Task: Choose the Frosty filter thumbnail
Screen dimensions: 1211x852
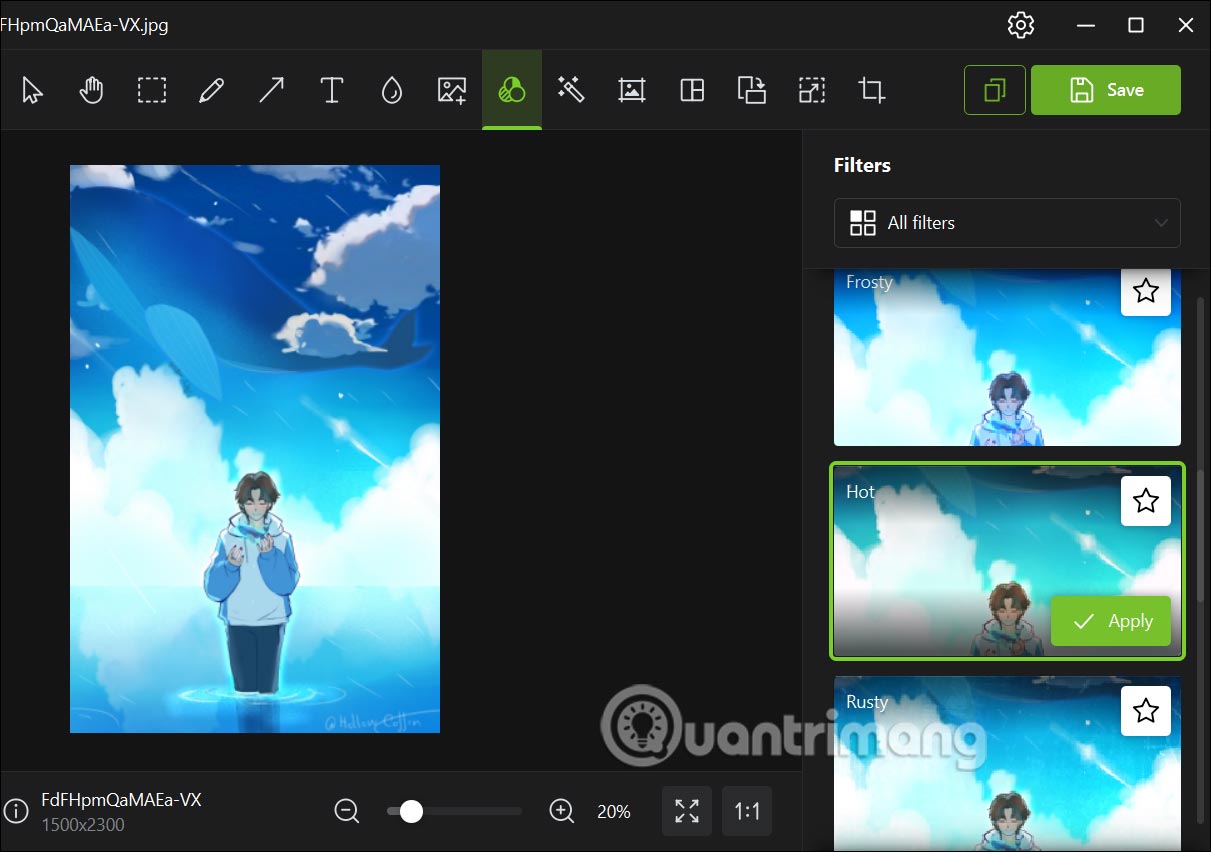Action: coord(1007,357)
